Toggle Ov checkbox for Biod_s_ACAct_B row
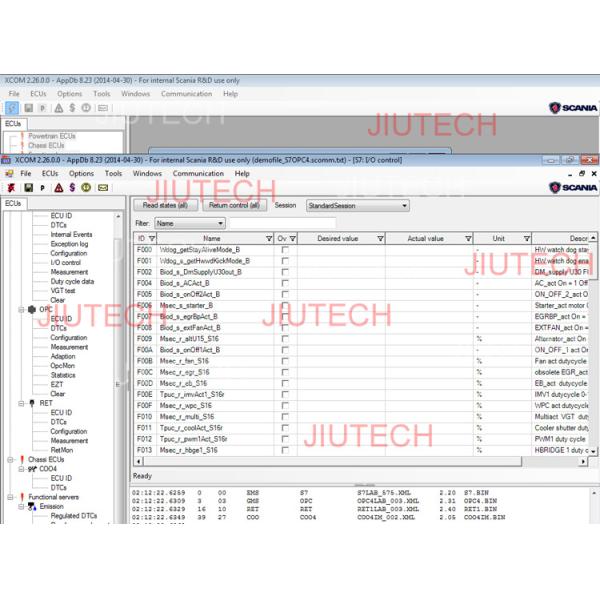 tap(285, 283)
